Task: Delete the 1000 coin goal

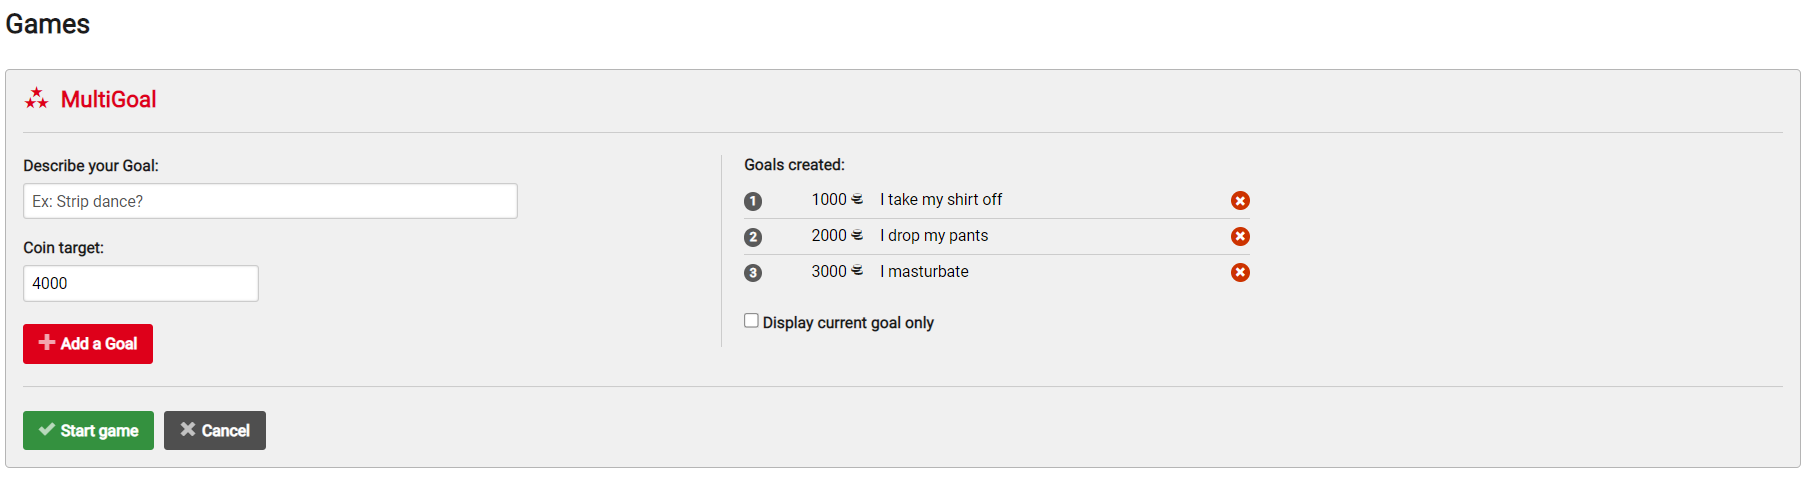Action: click(1240, 201)
